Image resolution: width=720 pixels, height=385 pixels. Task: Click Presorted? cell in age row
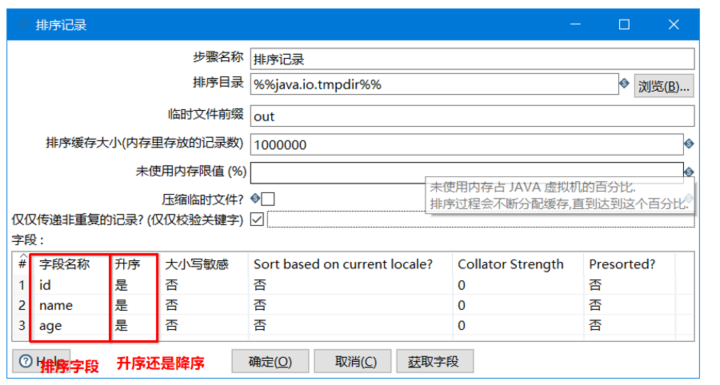click(x=630, y=325)
